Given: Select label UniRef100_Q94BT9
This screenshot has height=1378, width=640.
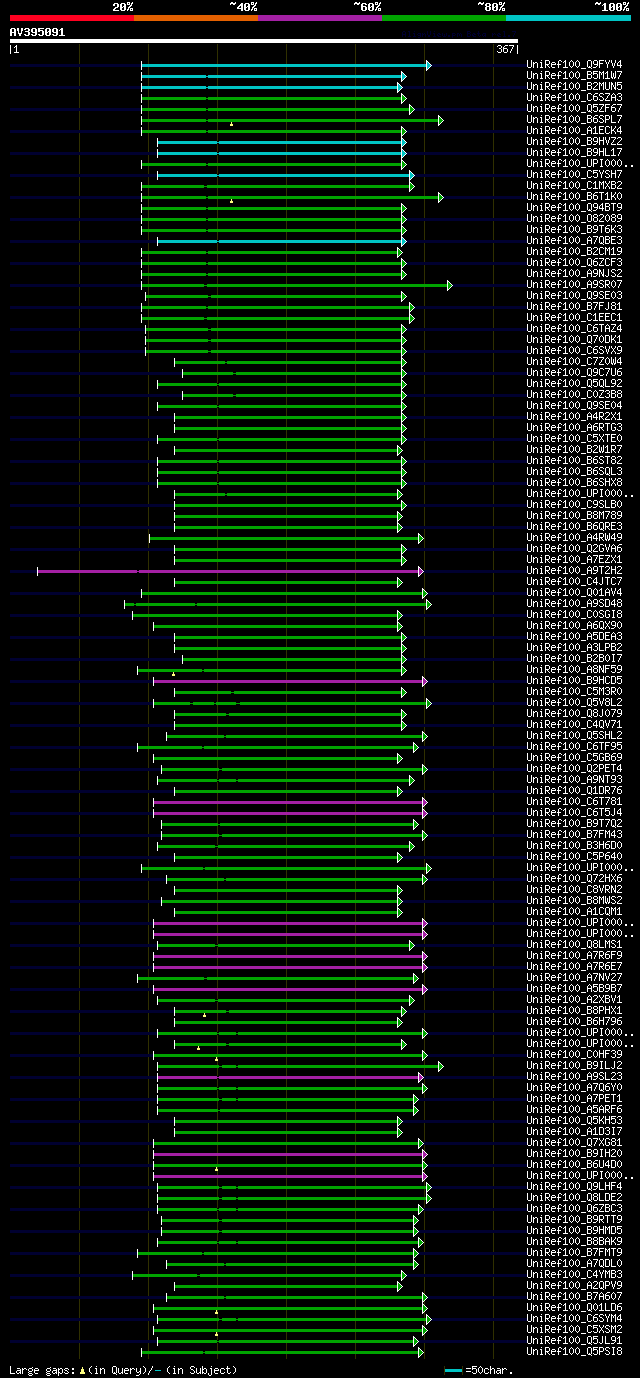Looking at the screenshot, I should [x=574, y=208].
